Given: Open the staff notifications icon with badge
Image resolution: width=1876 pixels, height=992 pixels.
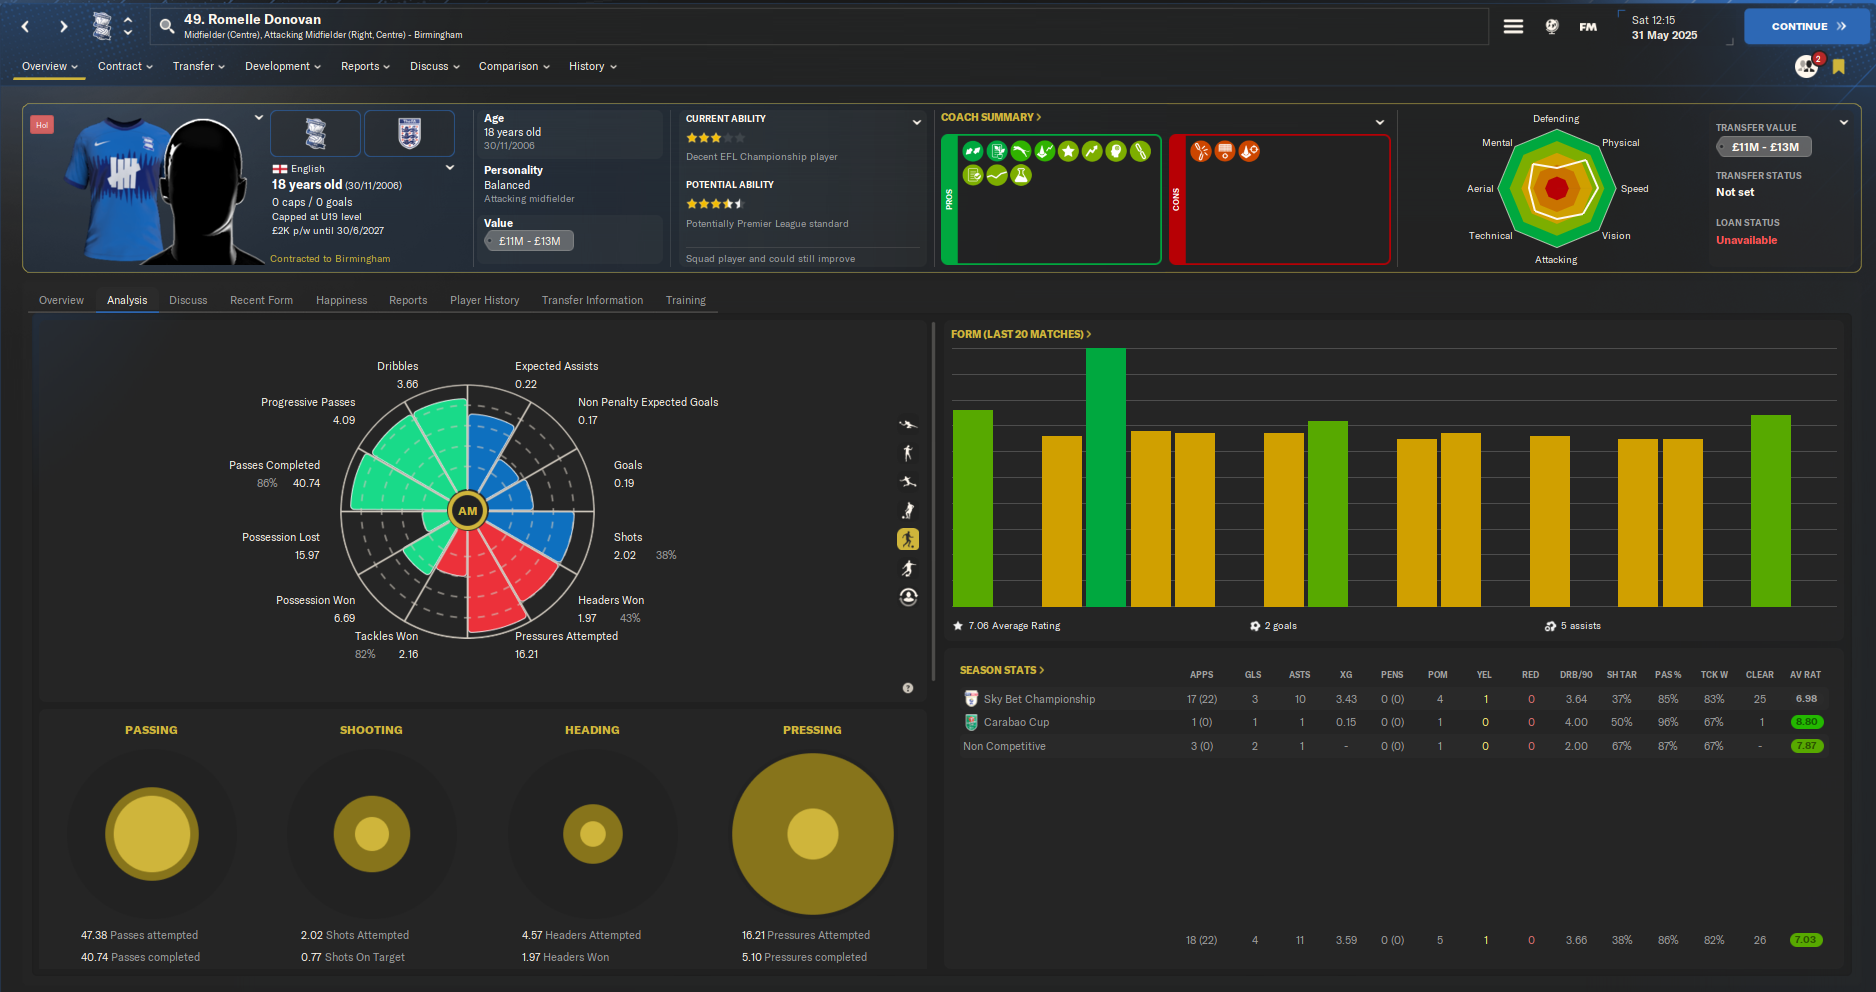Looking at the screenshot, I should pyautogui.click(x=1808, y=66).
